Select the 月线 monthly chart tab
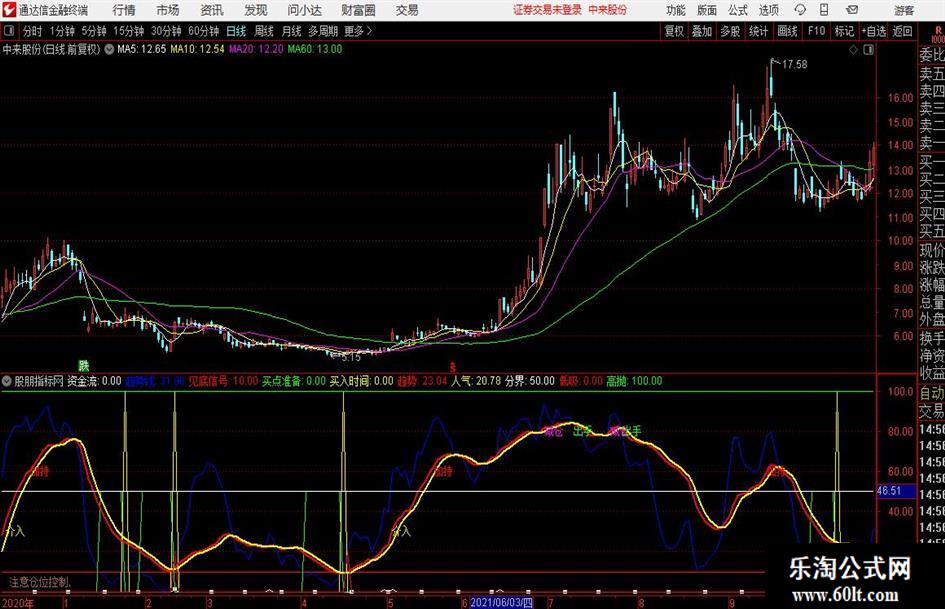The height and width of the screenshot is (609, 945). [291, 31]
